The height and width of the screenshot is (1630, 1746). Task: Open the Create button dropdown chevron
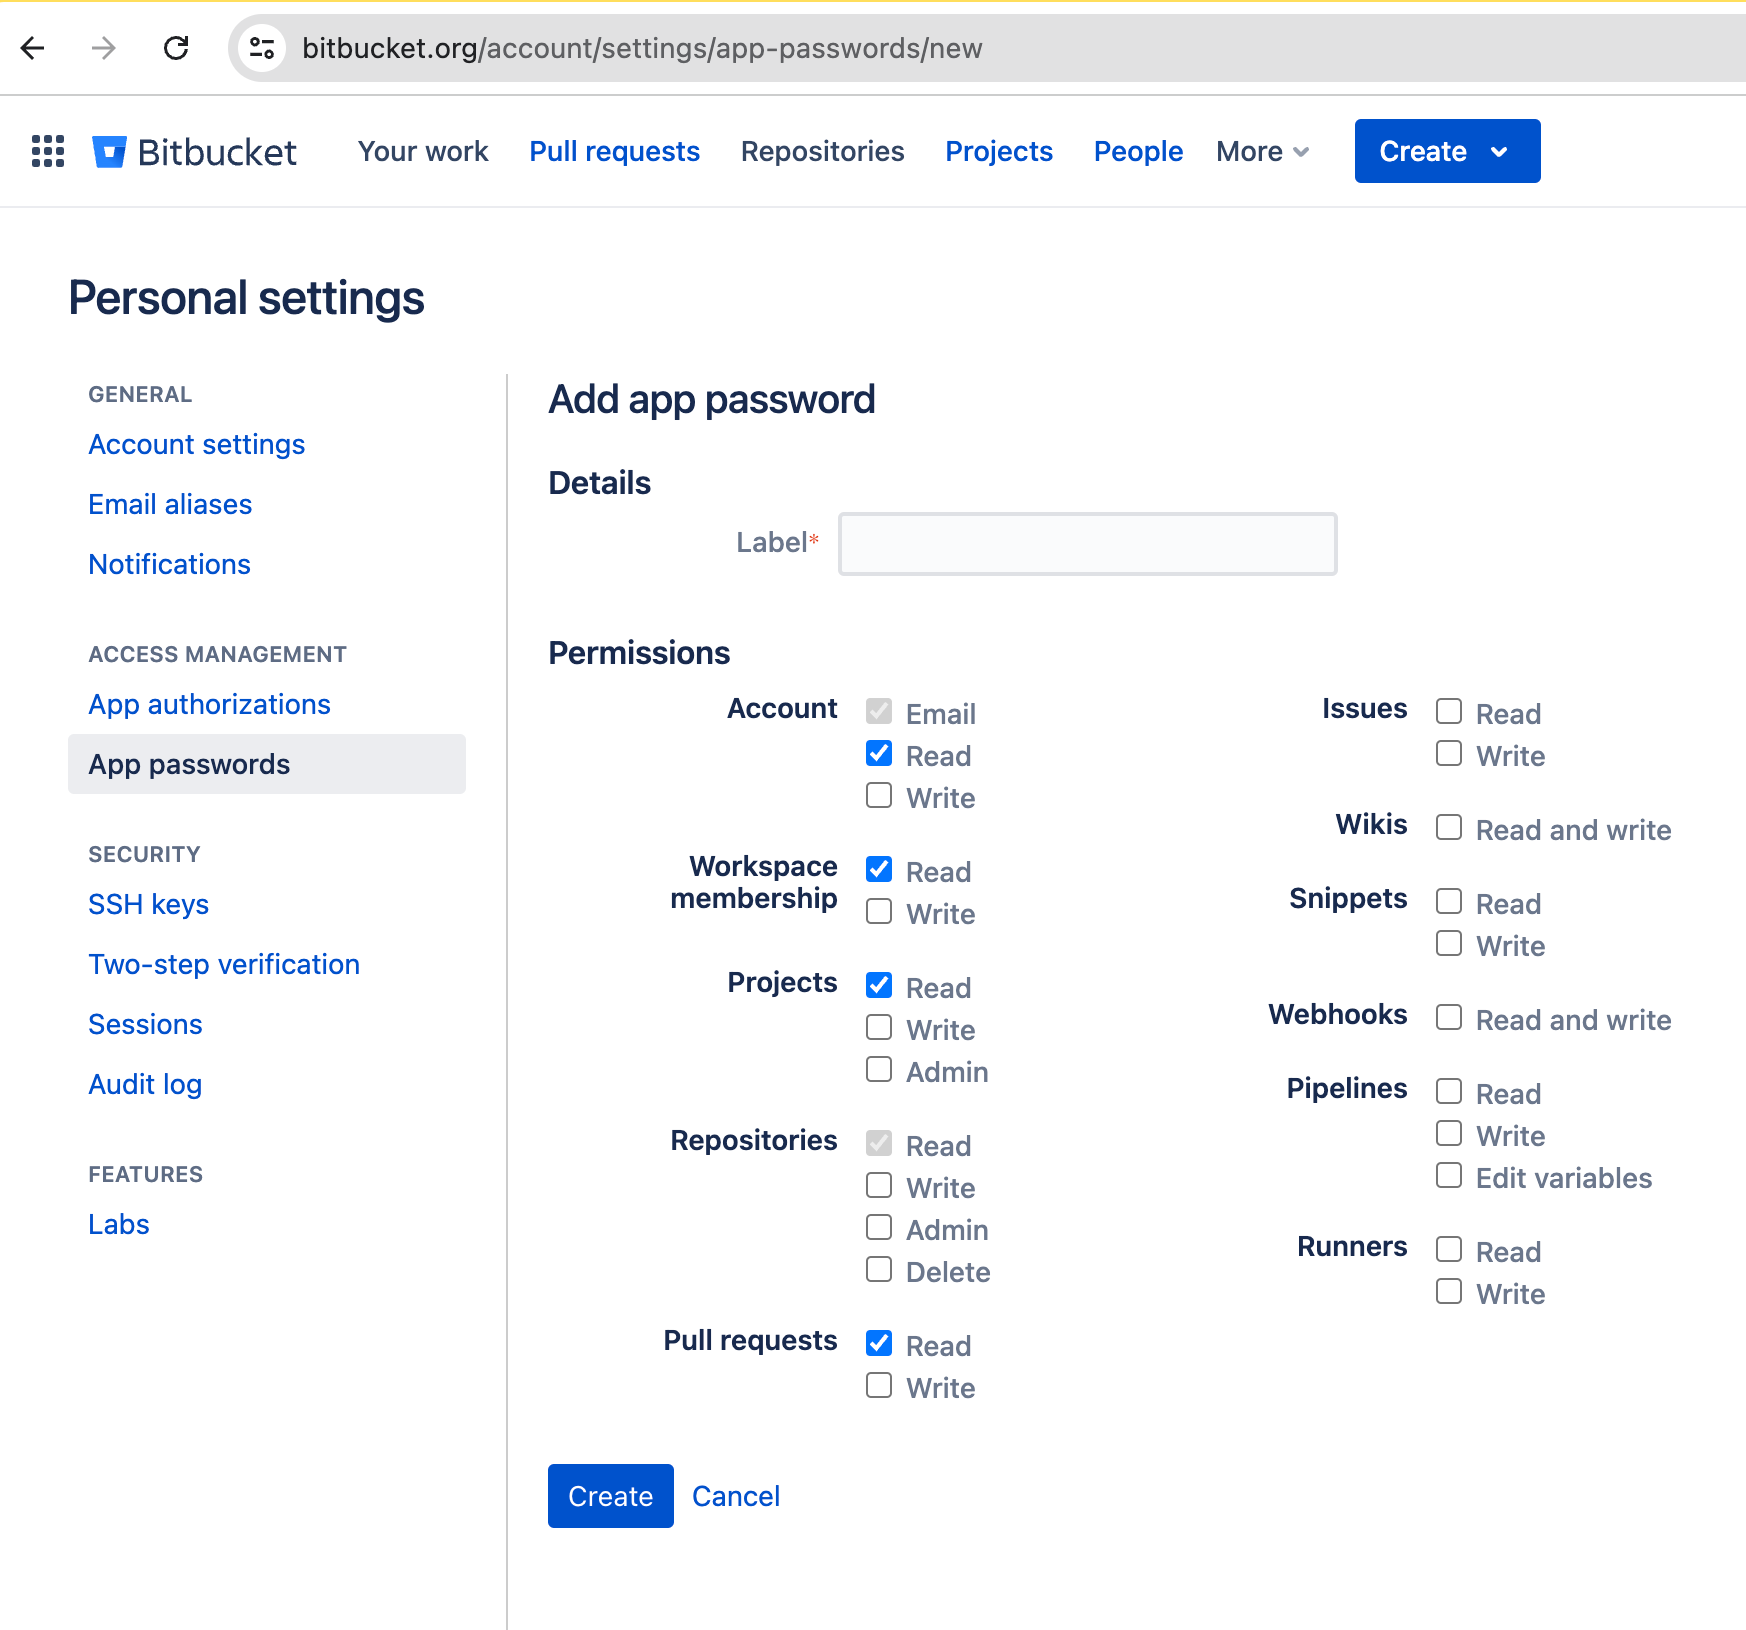point(1500,151)
